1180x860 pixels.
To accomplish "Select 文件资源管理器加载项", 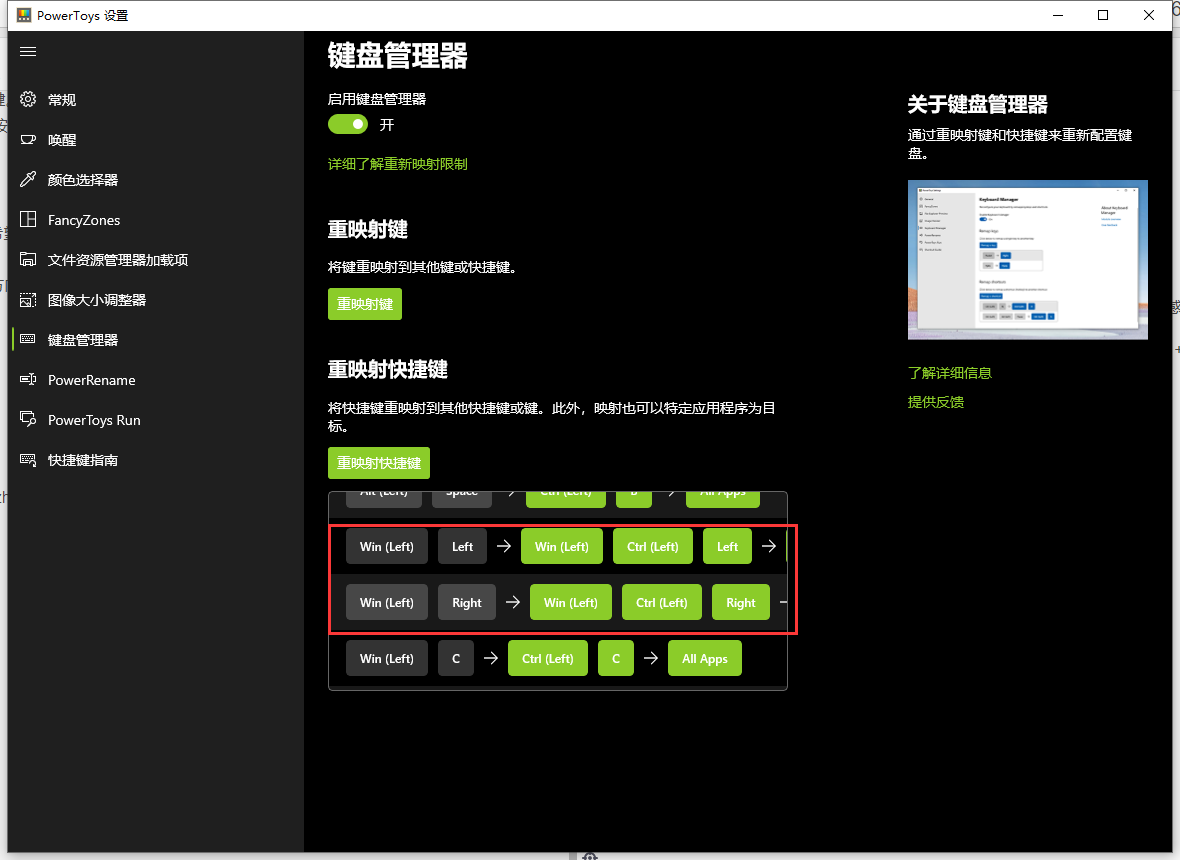I will click(156, 260).
